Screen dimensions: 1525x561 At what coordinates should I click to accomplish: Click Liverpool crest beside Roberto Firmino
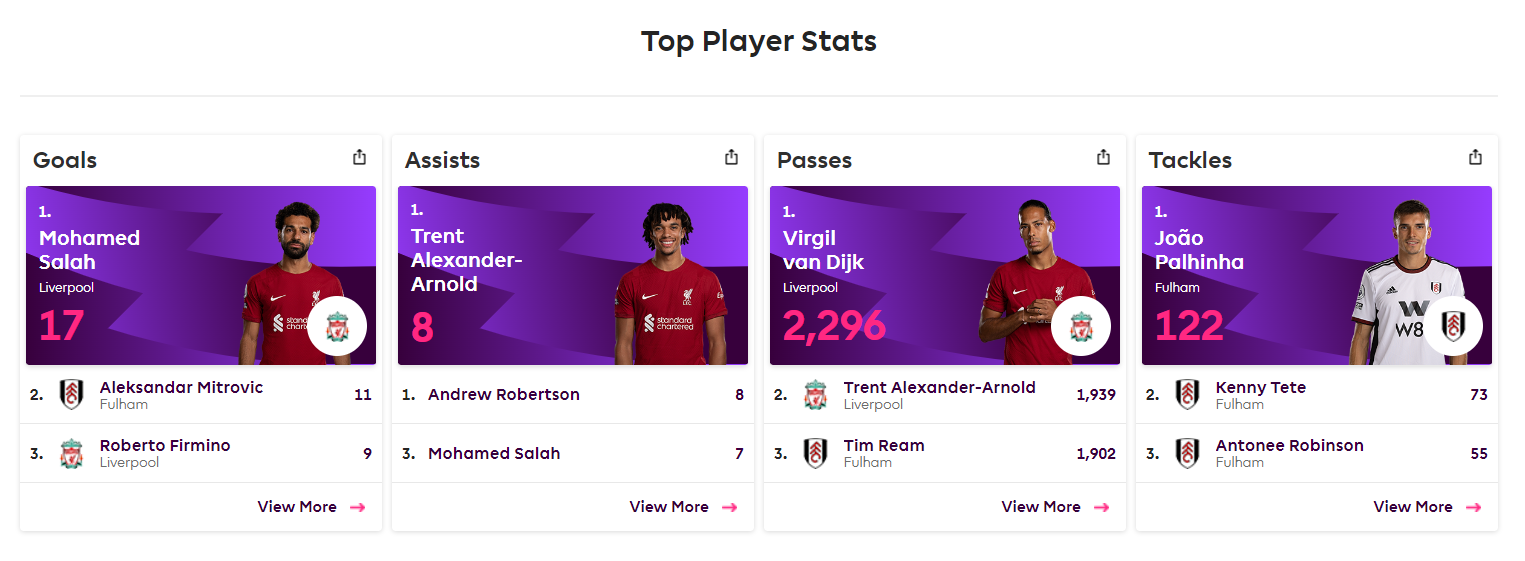coord(71,453)
